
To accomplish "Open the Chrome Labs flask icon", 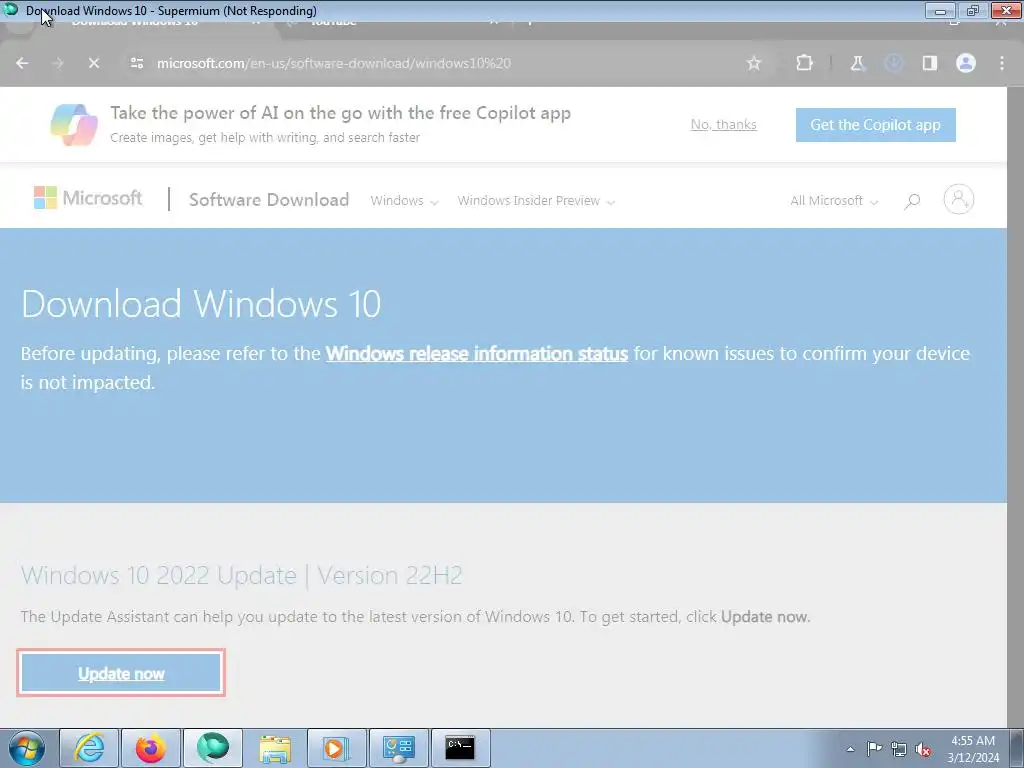I will pos(857,63).
